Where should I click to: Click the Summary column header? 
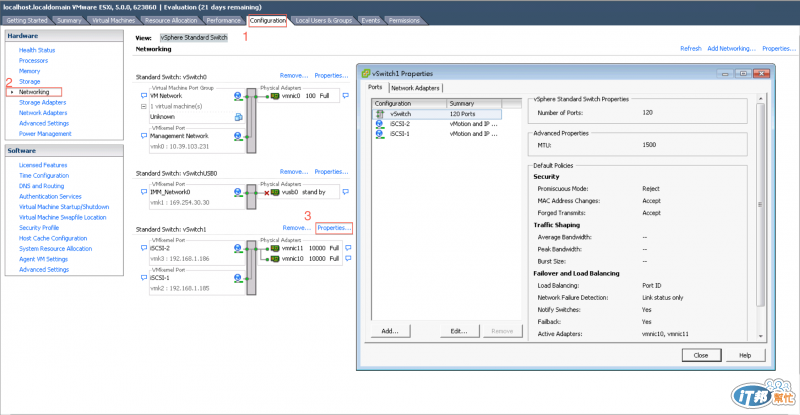(x=474, y=103)
